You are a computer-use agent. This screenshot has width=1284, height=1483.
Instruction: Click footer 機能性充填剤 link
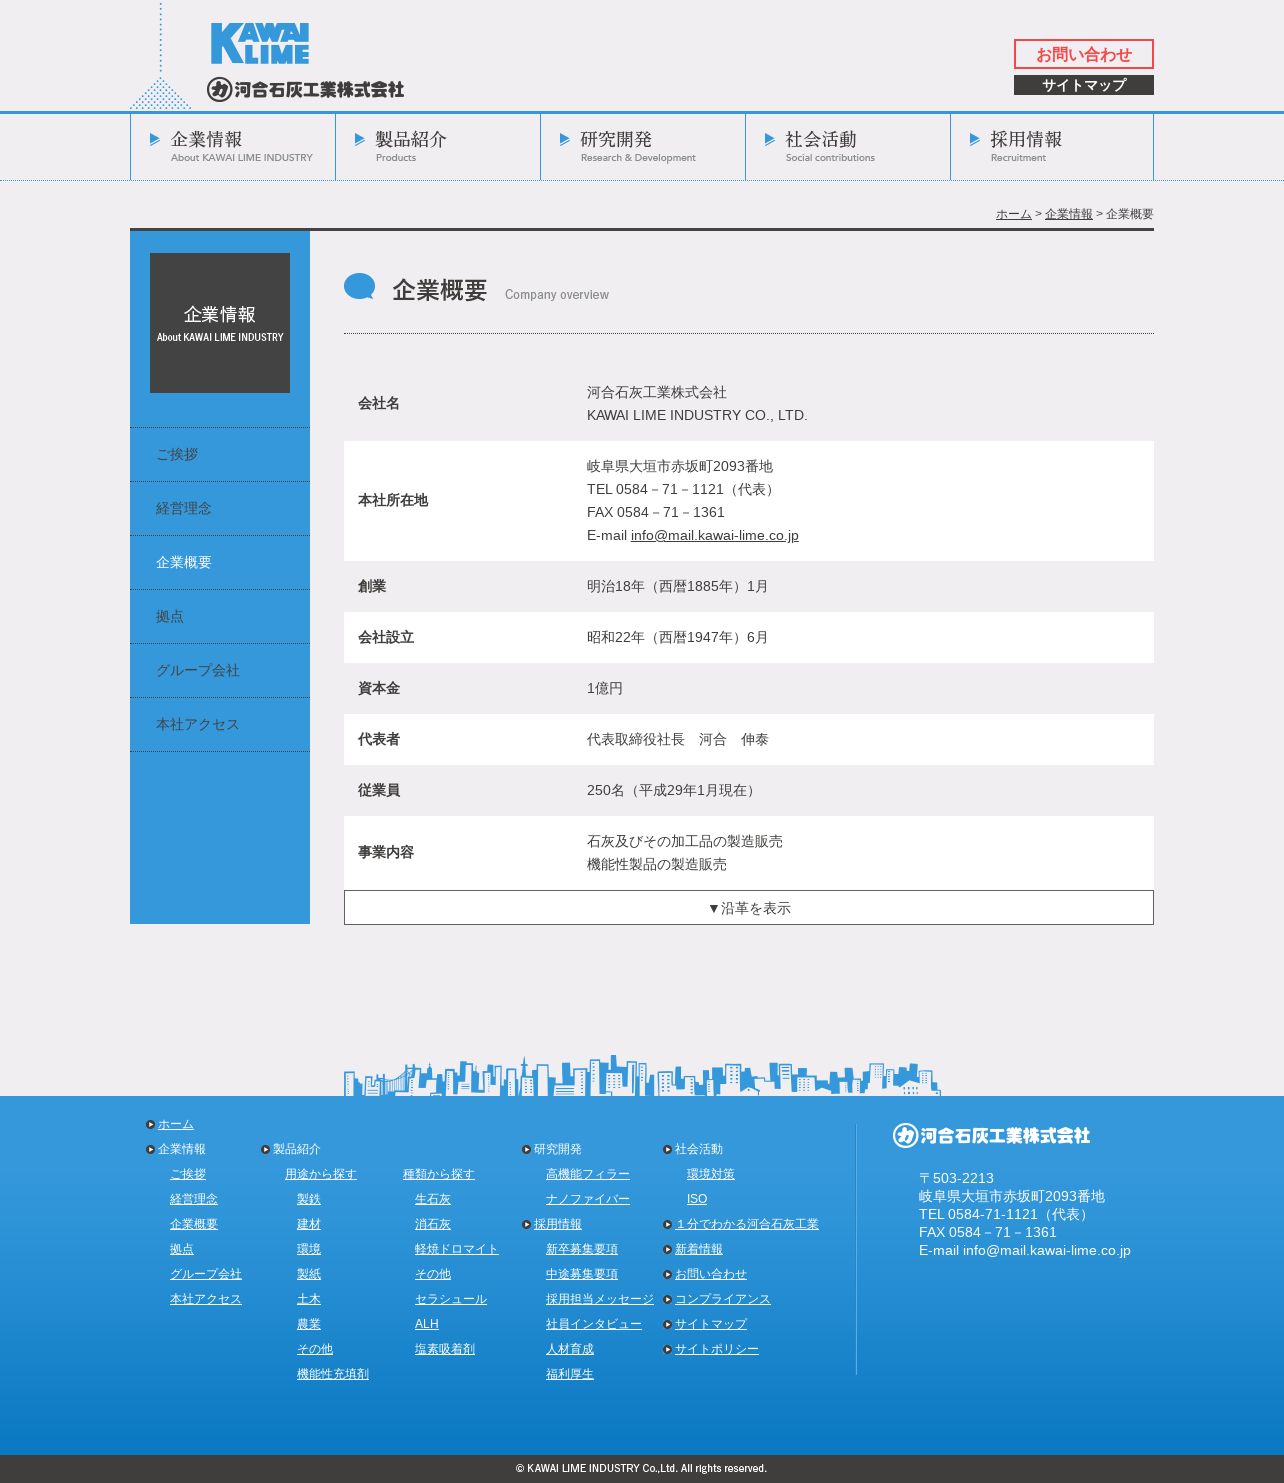point(333,1374)
